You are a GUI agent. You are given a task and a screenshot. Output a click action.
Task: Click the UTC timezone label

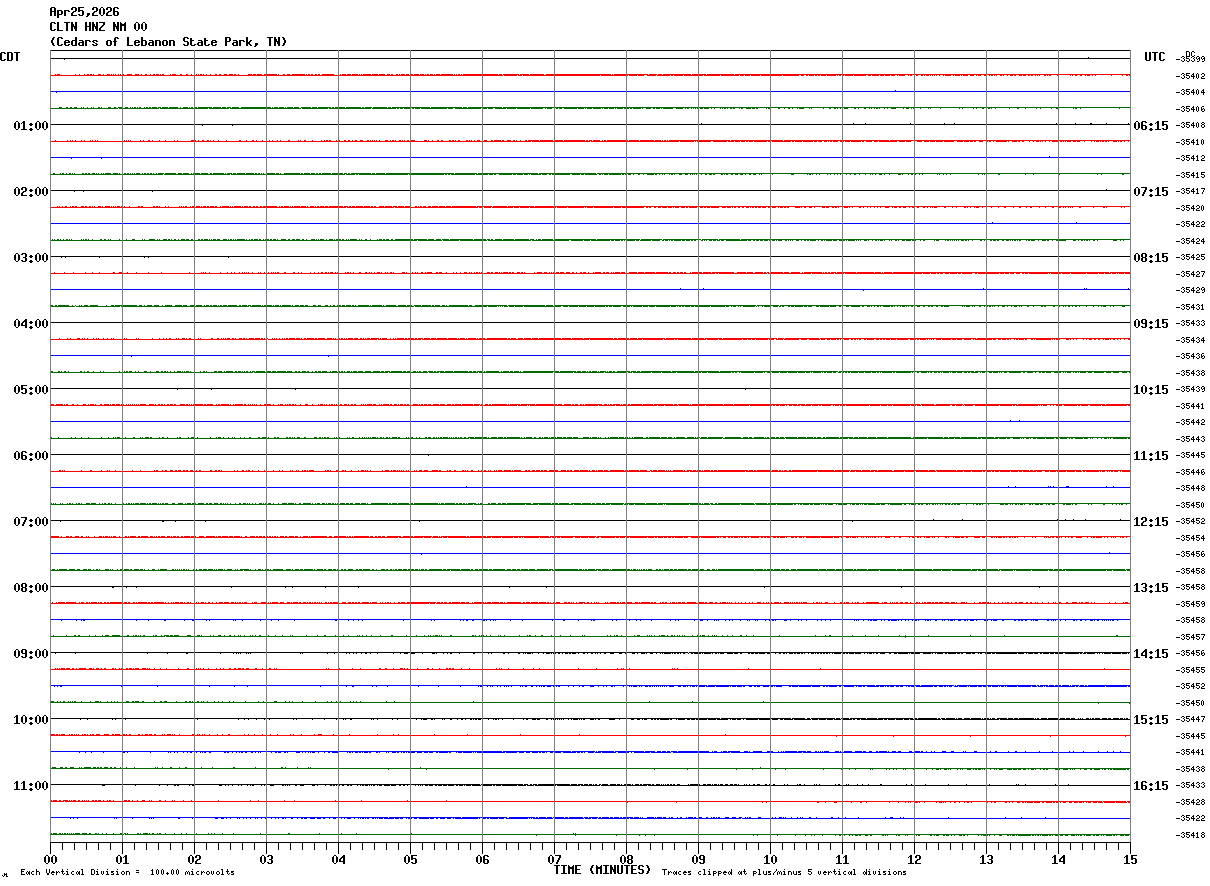click(x=1155, y=57)
